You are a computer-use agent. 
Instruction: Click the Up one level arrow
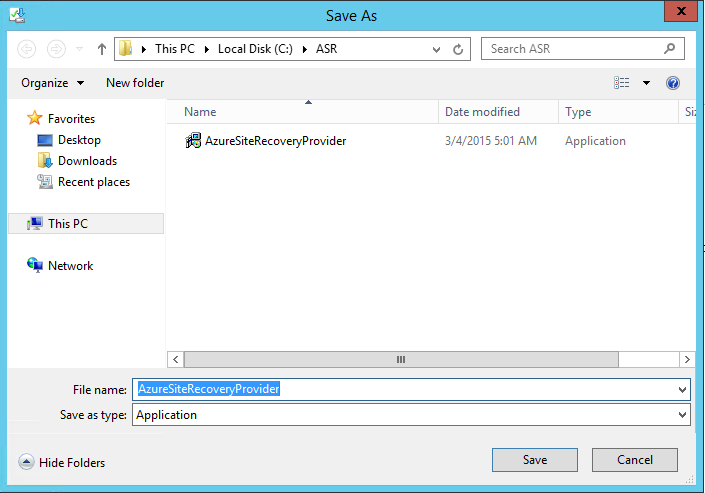102,49
